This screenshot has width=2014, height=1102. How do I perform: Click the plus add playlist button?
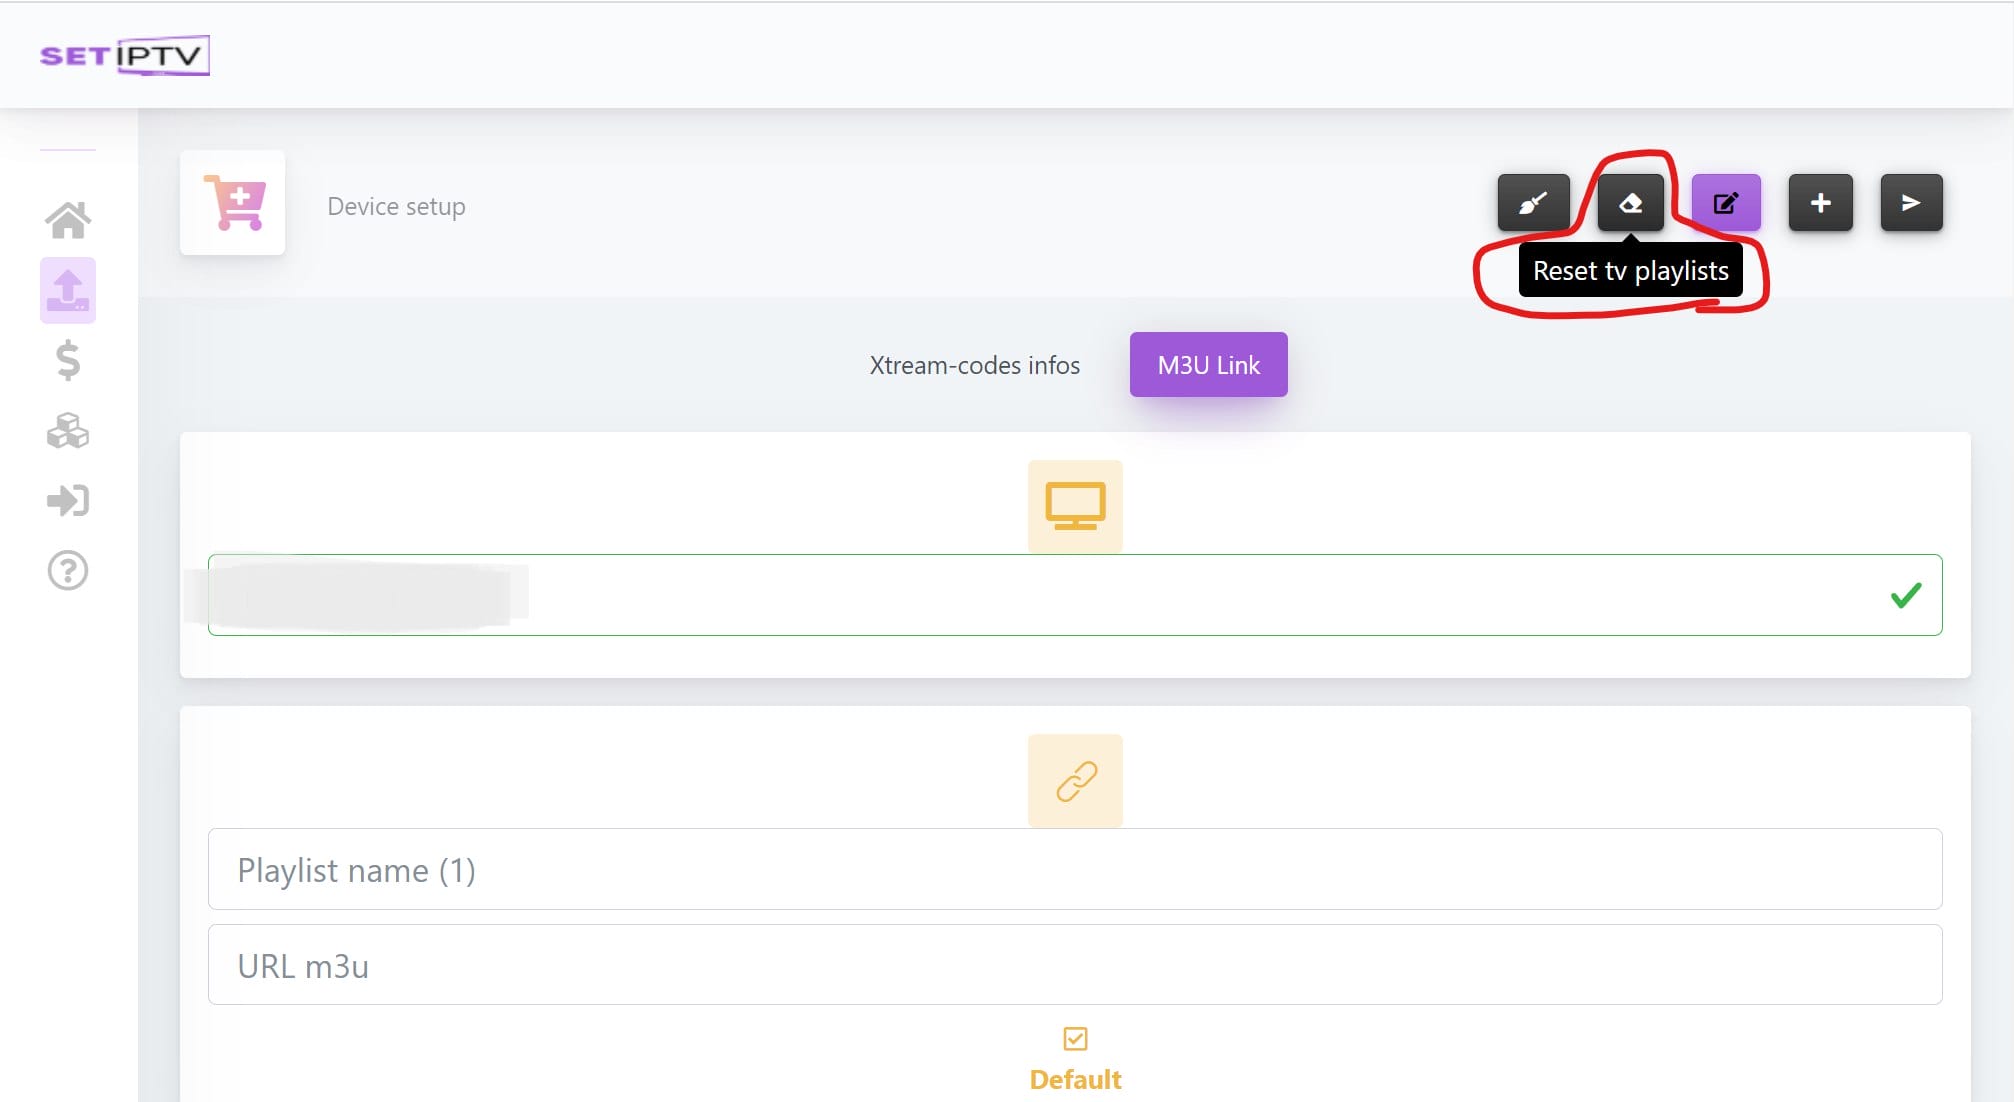(1820, 203)
